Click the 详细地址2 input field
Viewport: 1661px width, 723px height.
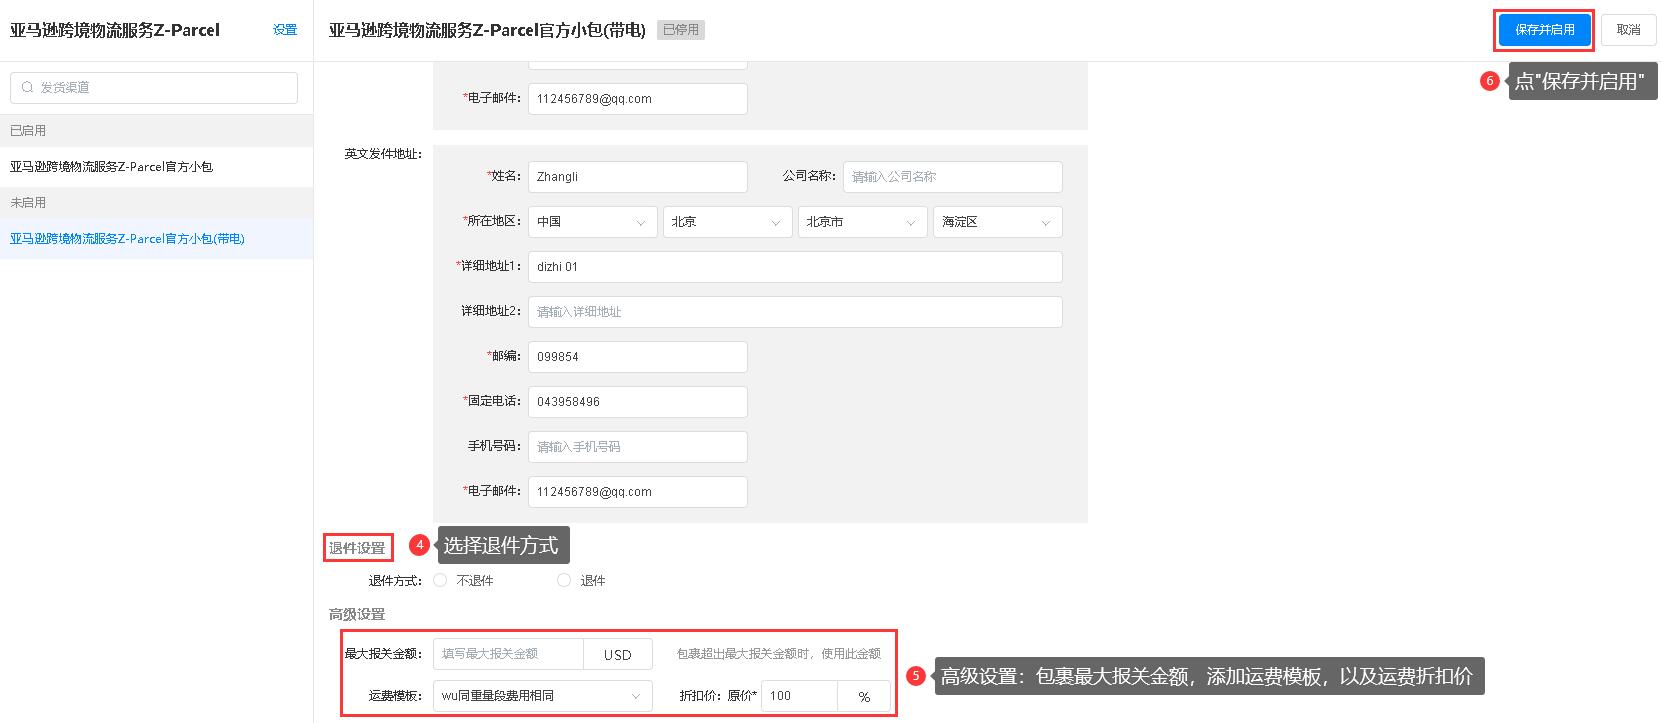pyautogui.click(x=795, y=312)
